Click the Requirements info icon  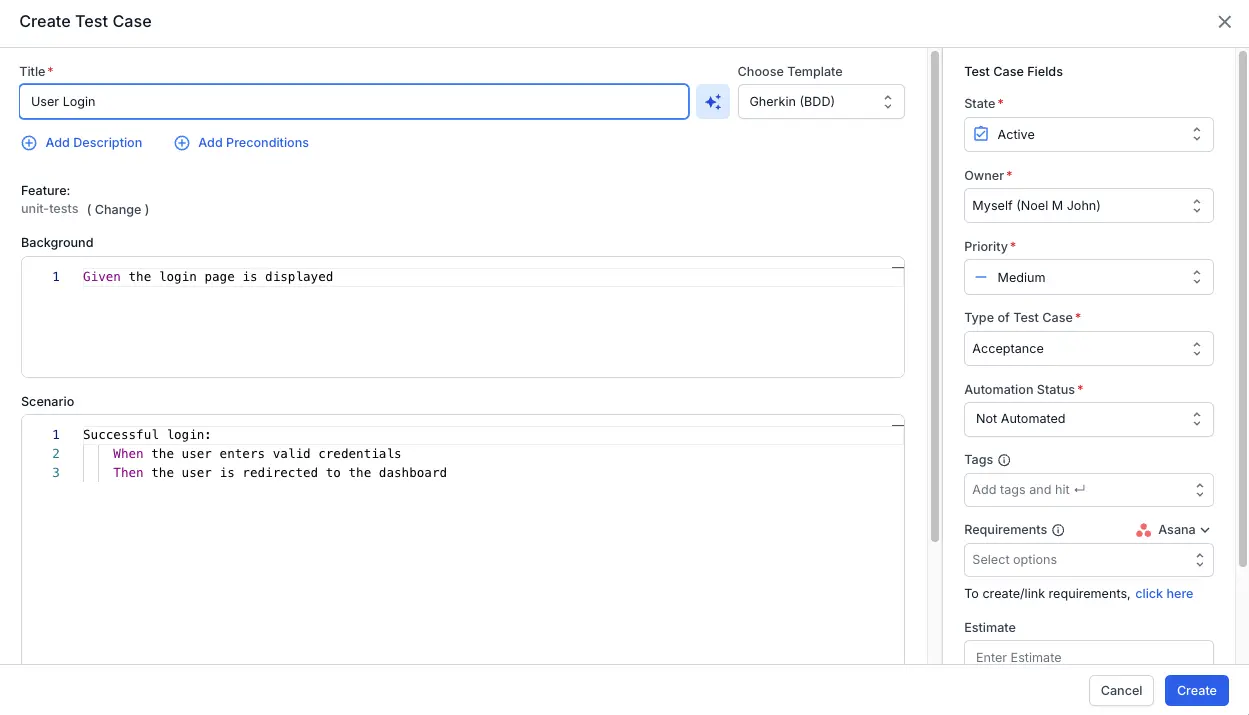(1058, 530)
